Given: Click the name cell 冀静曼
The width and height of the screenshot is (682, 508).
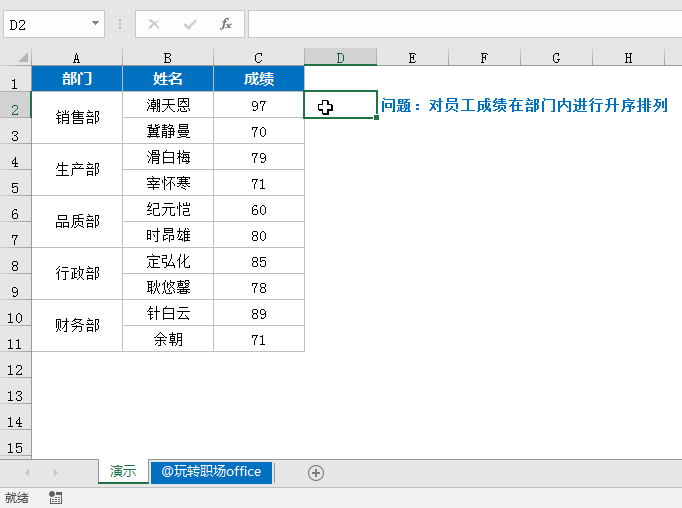Looking at the screenshot, I should coord(168,131).
